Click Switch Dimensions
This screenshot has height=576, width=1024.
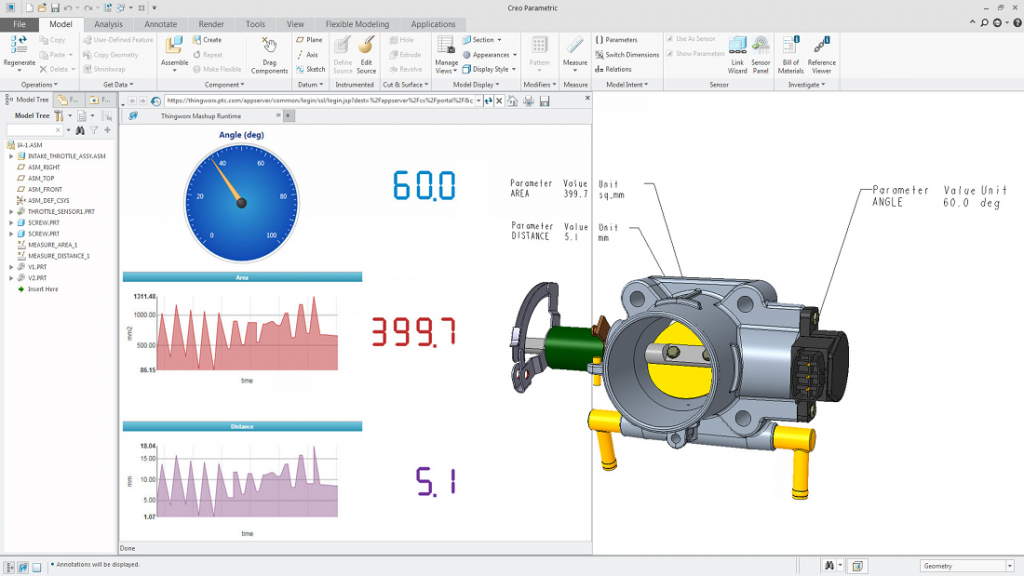point(627,55)
